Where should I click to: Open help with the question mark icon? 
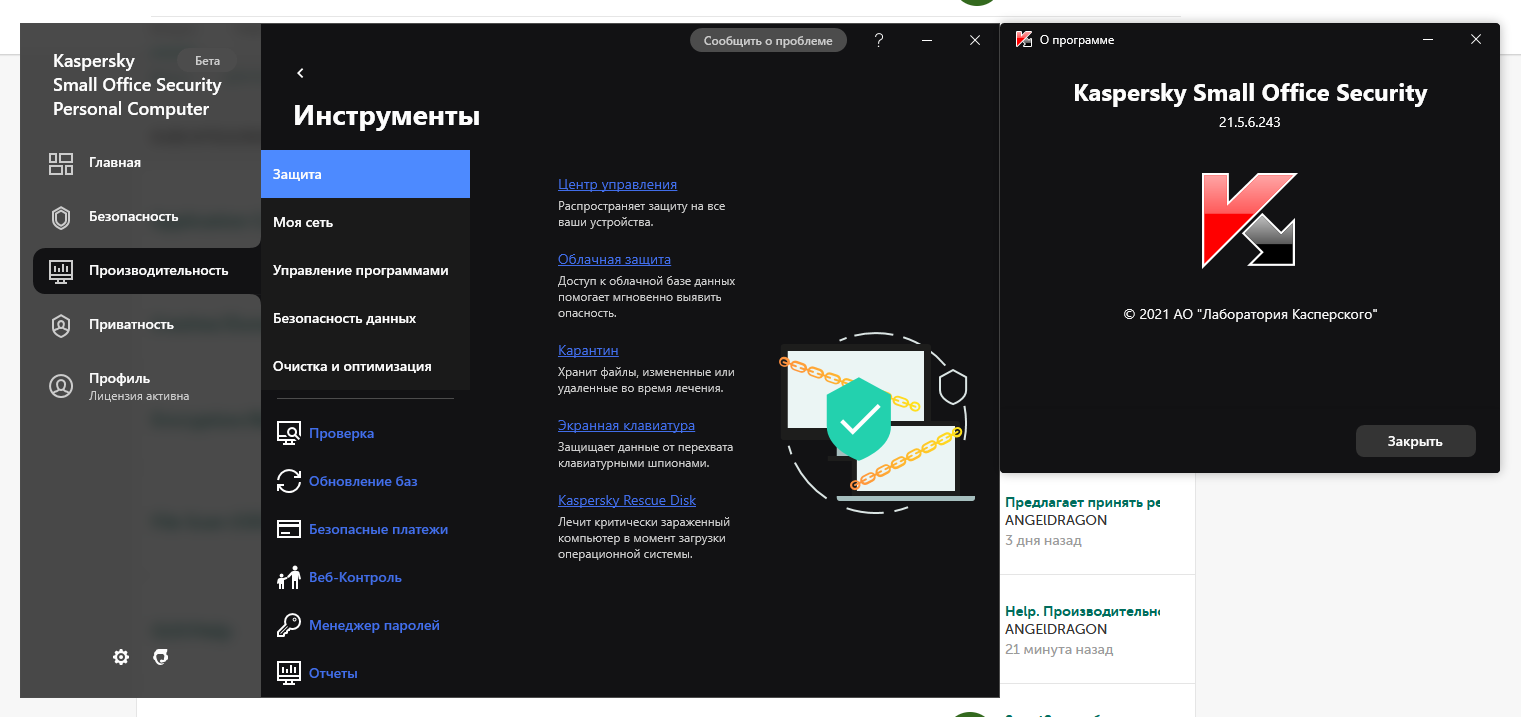pyautogui.click(x=879, y=40)
